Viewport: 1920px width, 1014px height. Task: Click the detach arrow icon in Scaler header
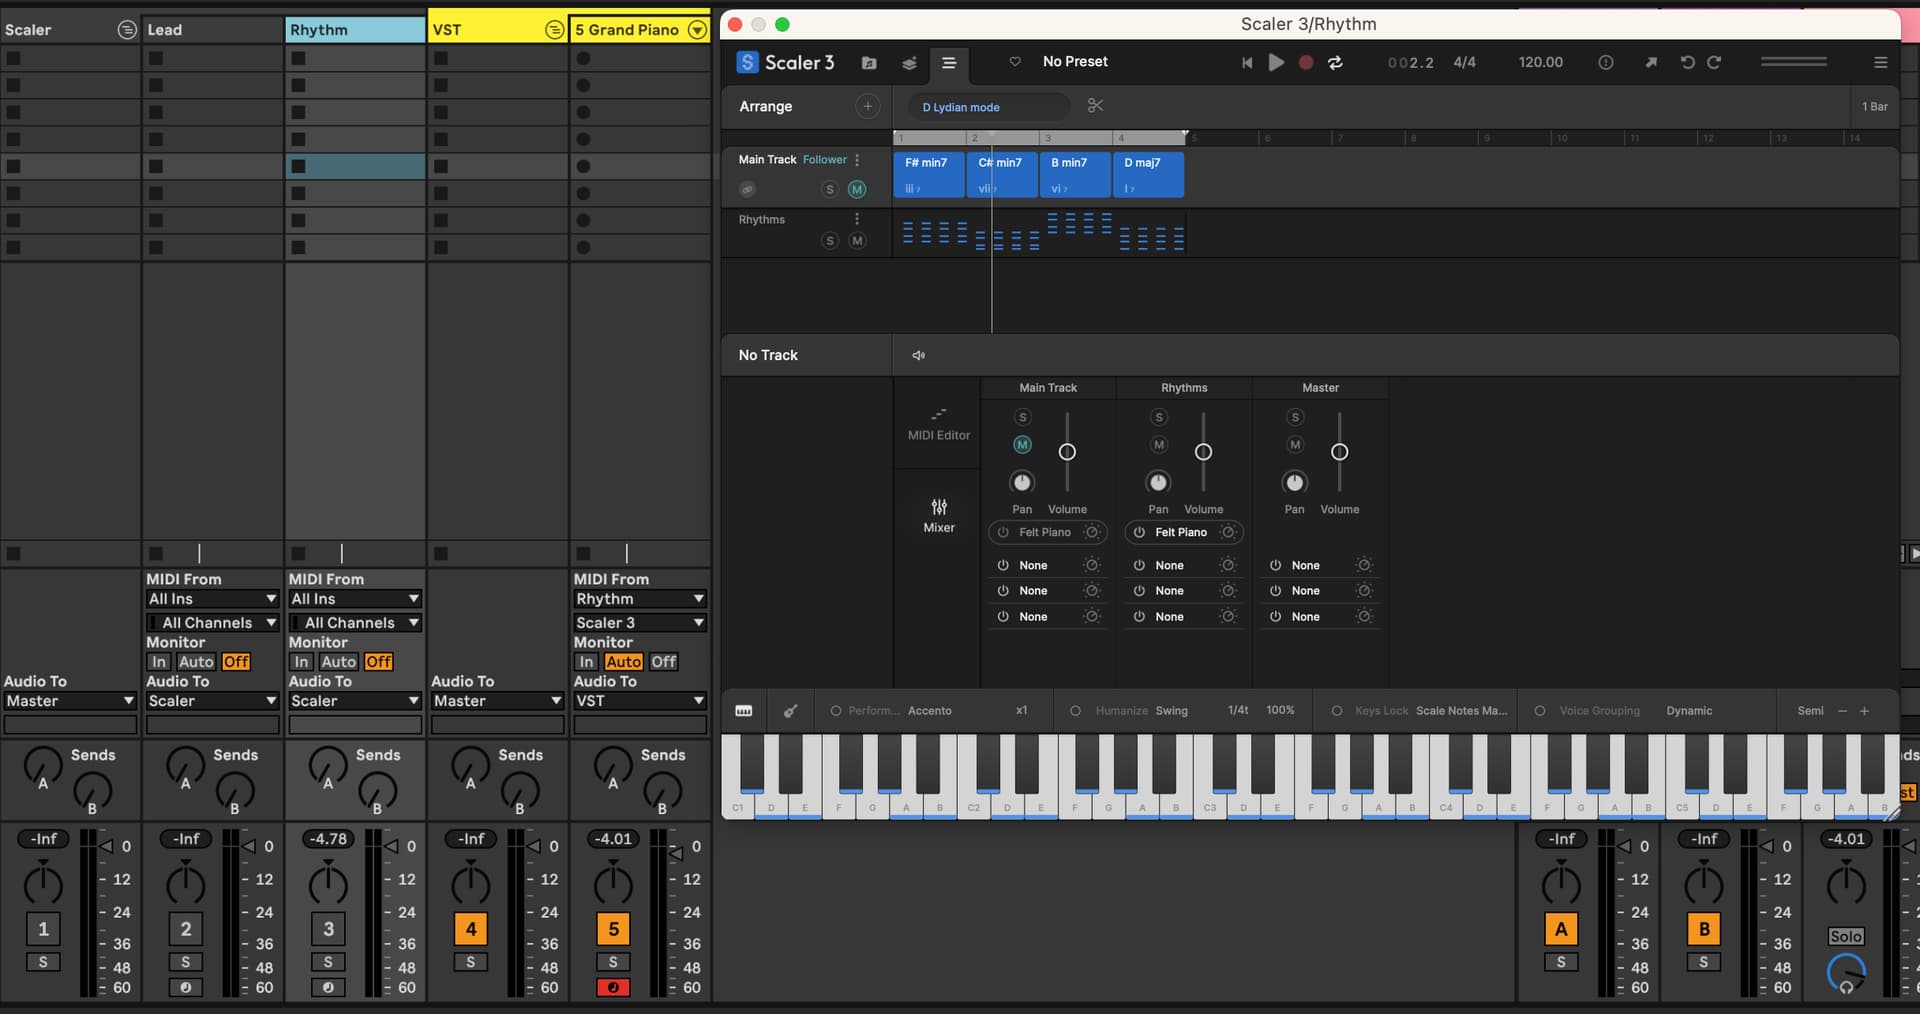coord(1651,62)
